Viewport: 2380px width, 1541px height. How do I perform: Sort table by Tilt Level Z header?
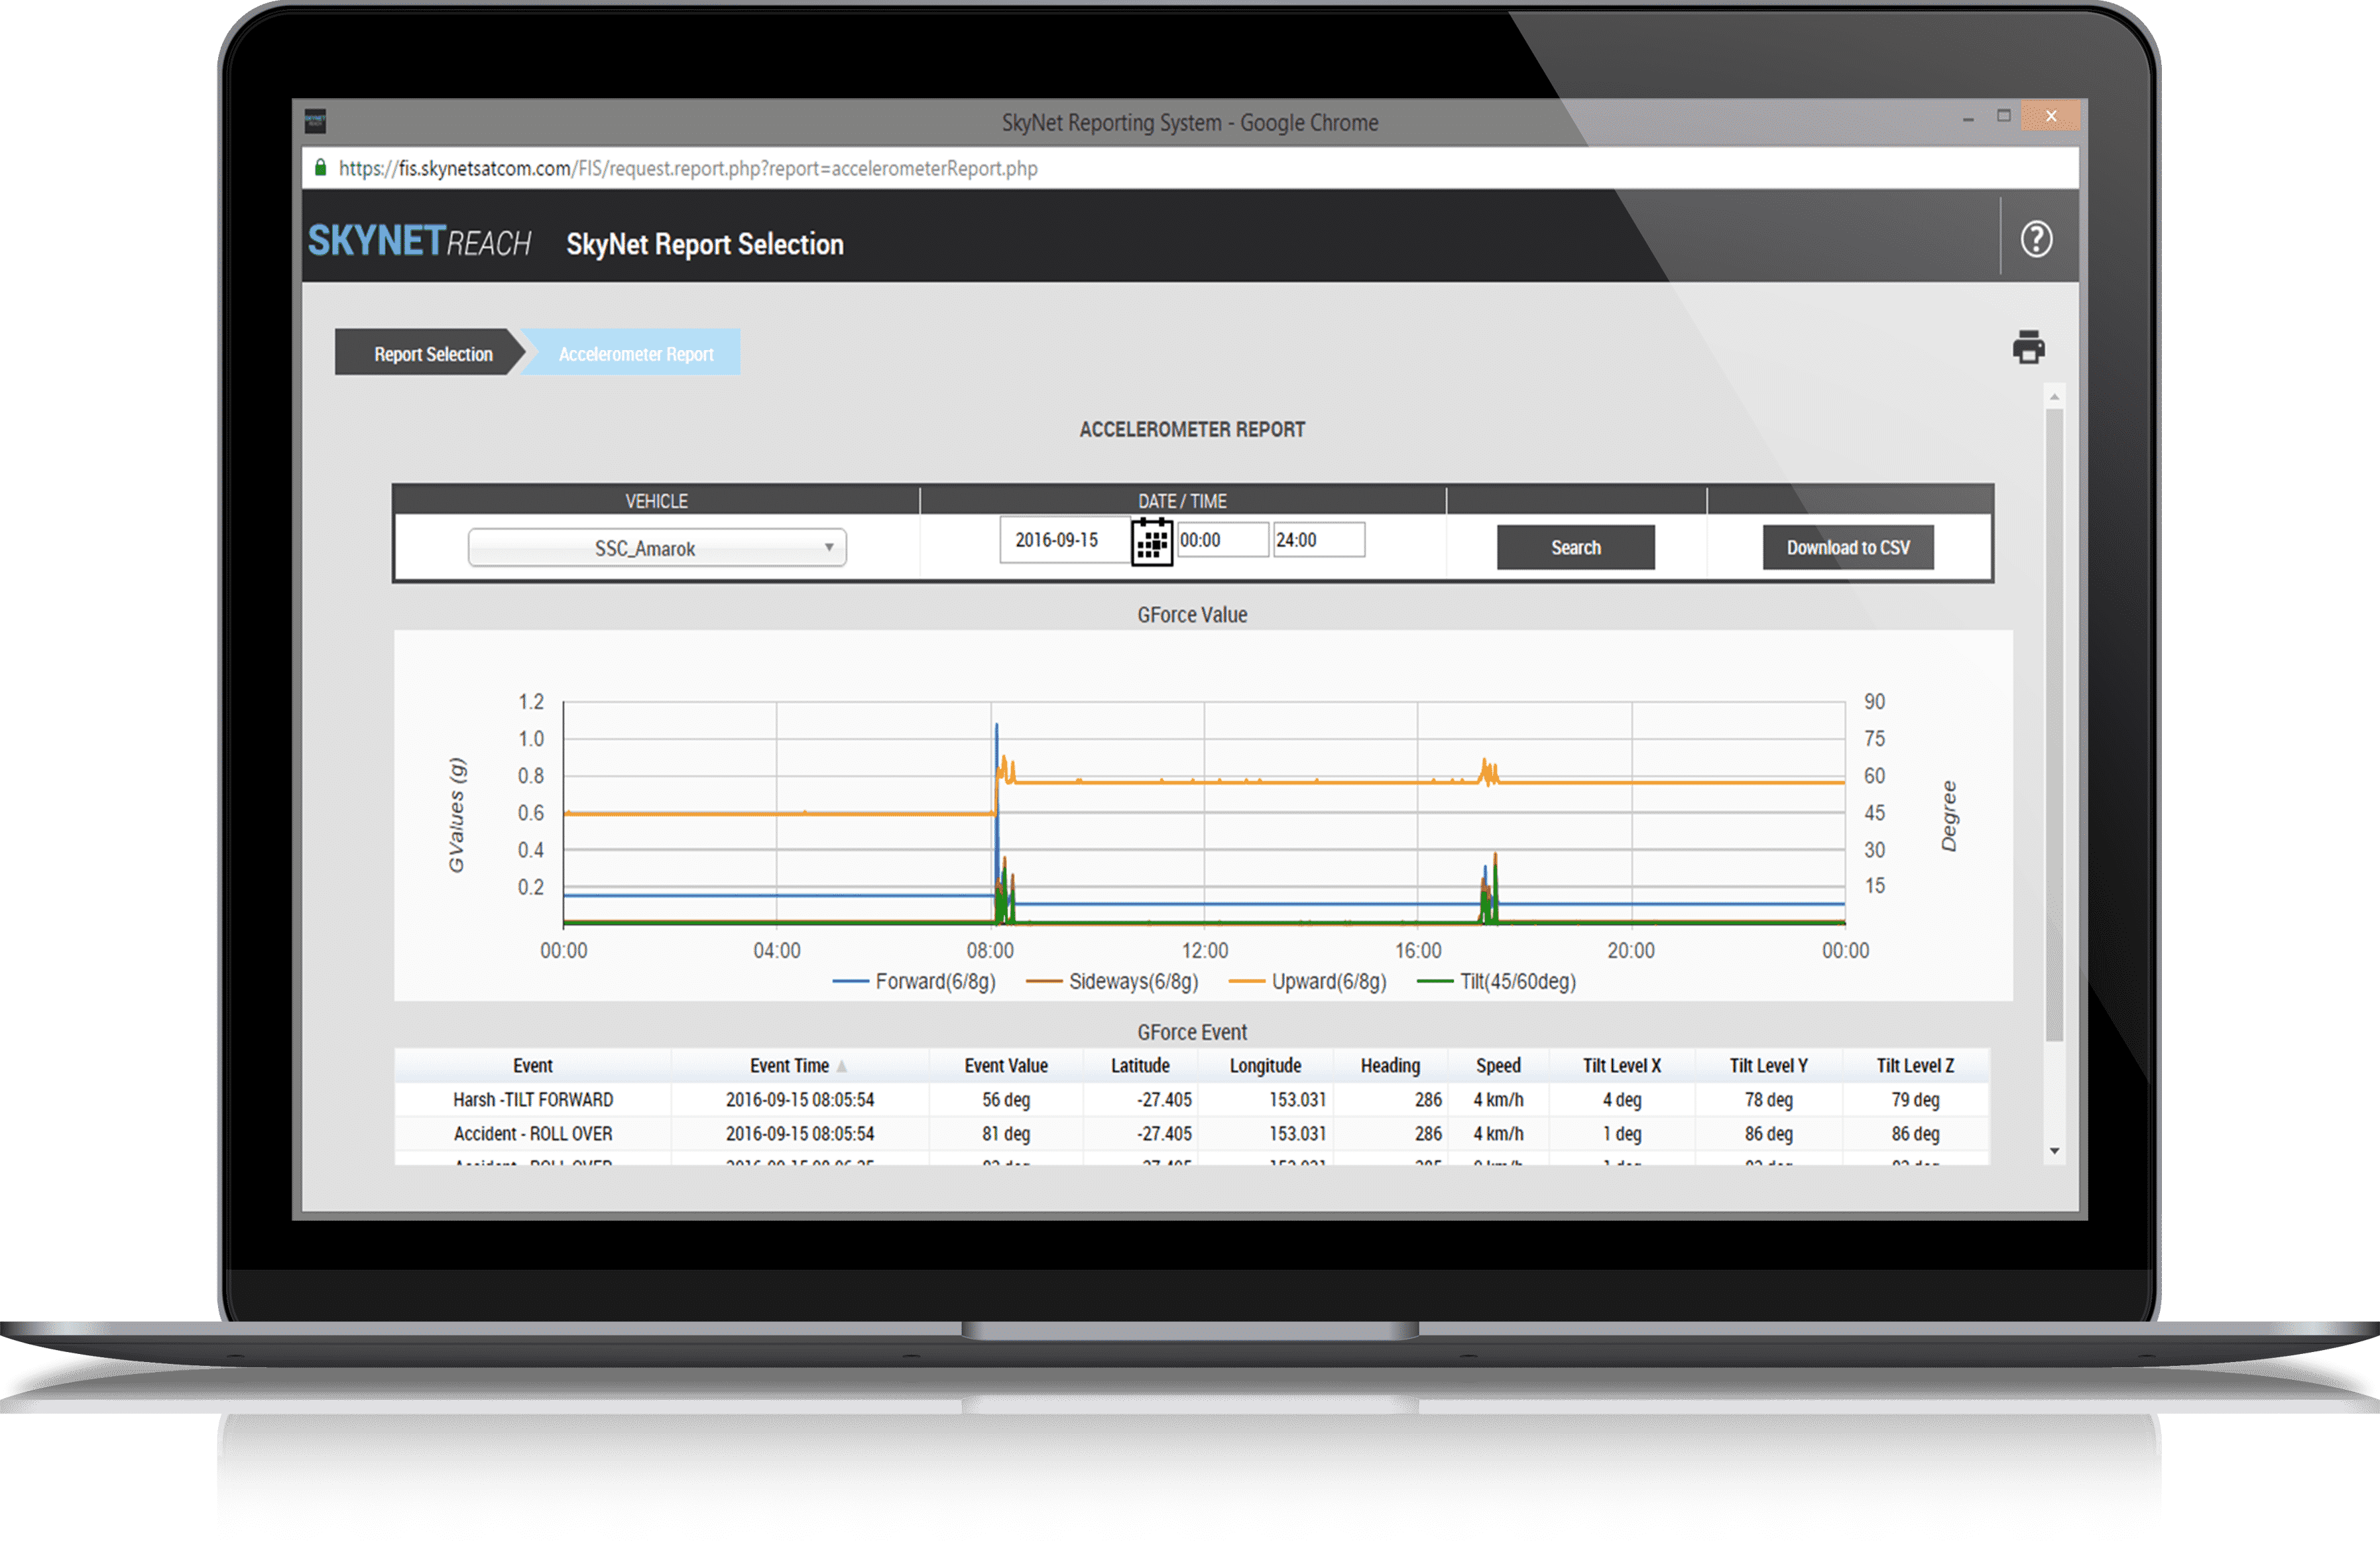(1915, 1066)
